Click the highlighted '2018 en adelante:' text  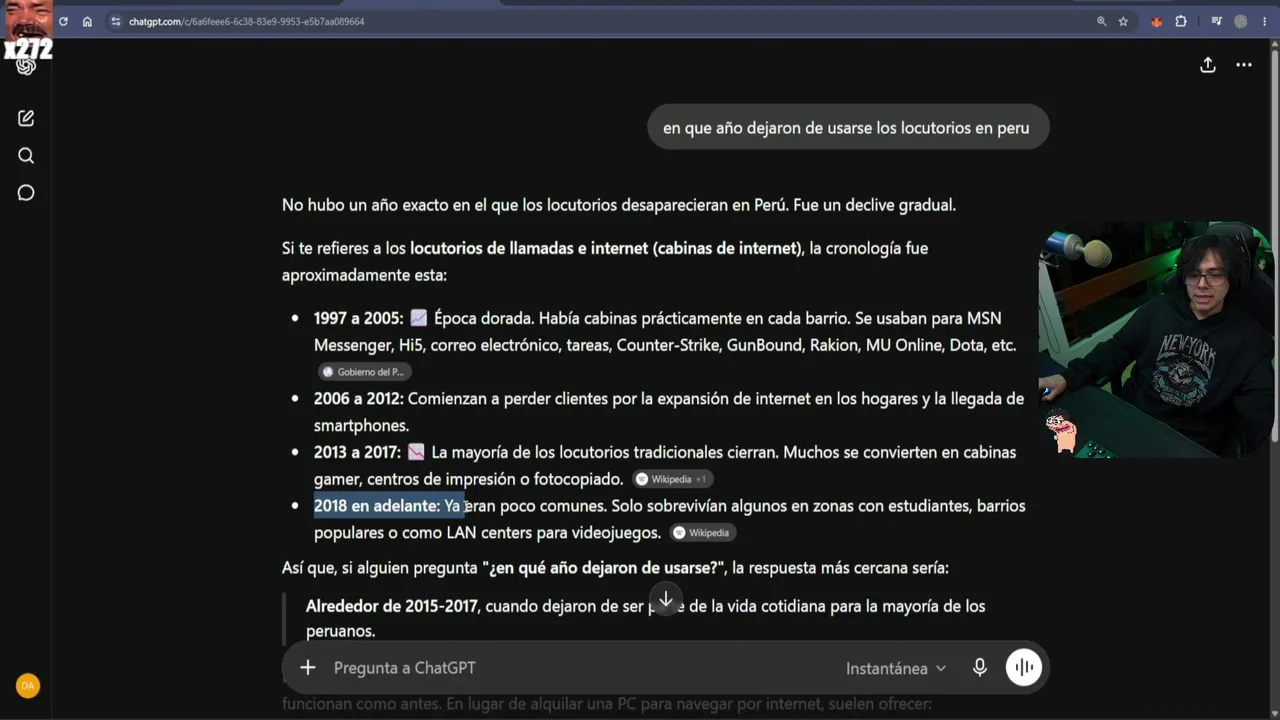(377, 506)
